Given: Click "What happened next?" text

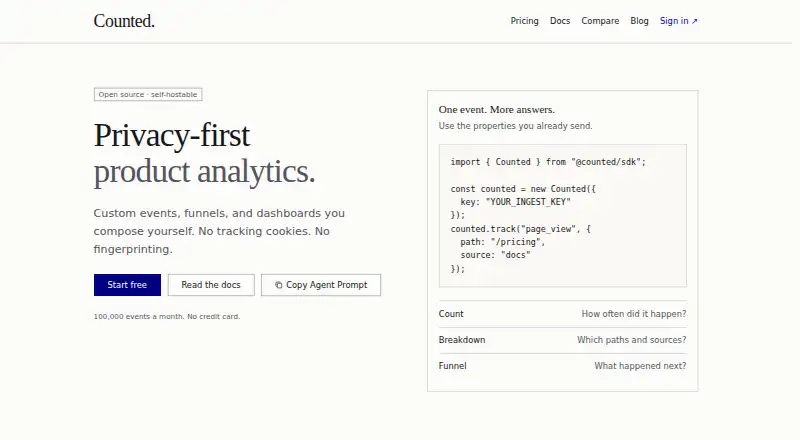Looking at the screenshot, I should (x=640, y=366).
